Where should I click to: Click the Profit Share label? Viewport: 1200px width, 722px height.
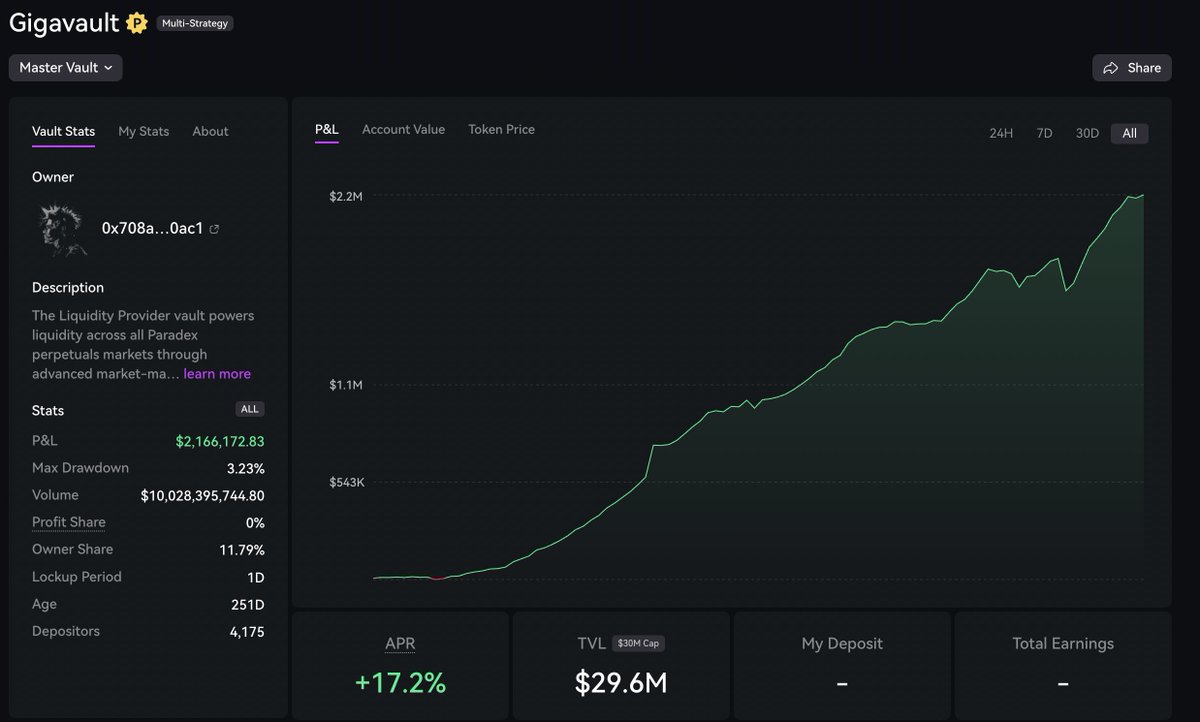[x=68, y=522]
